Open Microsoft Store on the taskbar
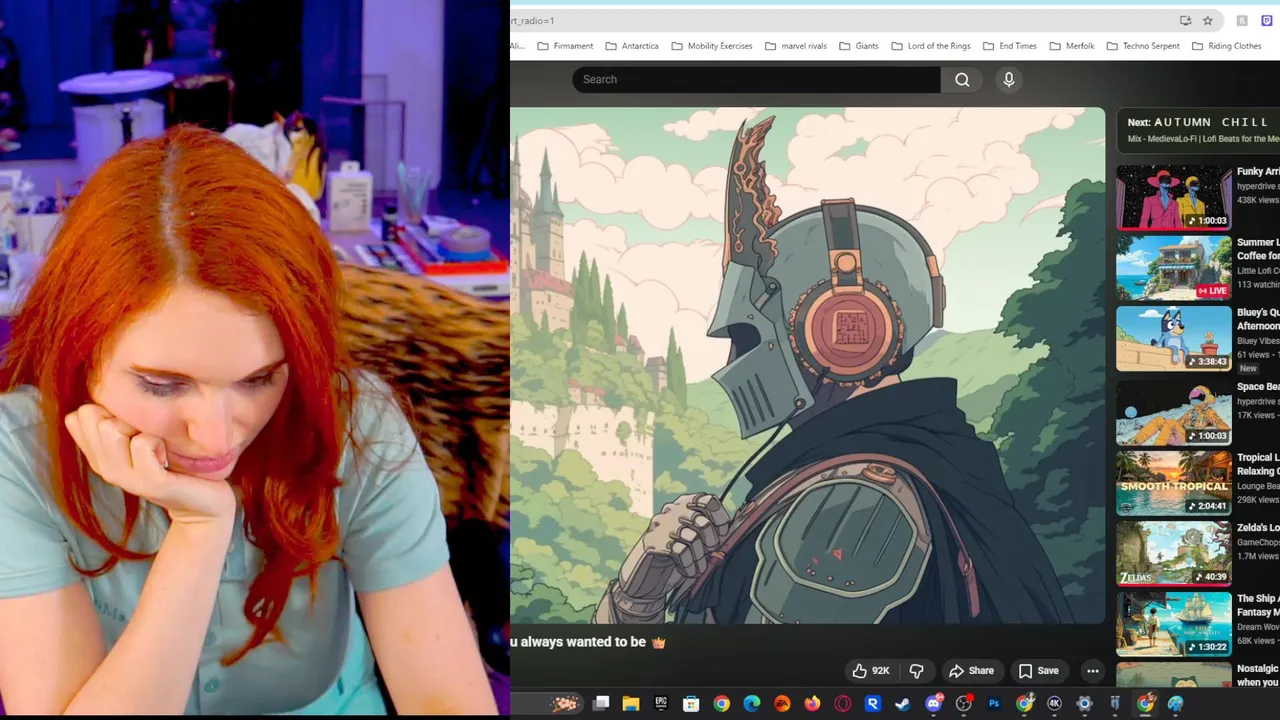 [691, 704]
